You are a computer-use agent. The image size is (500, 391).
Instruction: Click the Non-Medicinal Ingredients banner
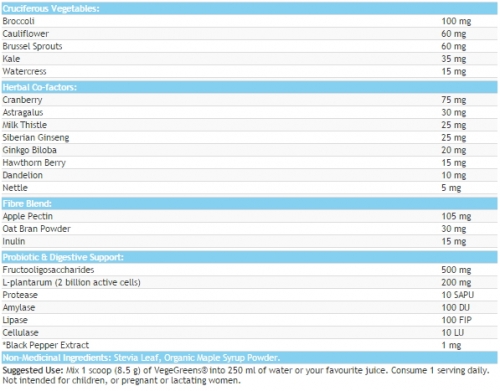tap(250, 358)
